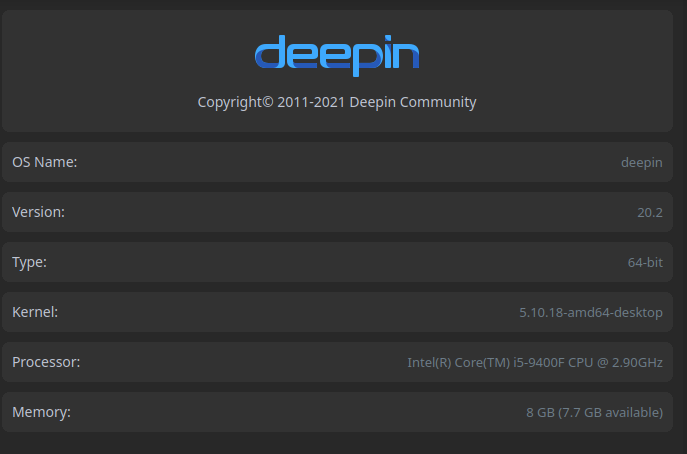
Task: Select the version value '20.2'
Action: pyautogui.click(x=650, y=213)
